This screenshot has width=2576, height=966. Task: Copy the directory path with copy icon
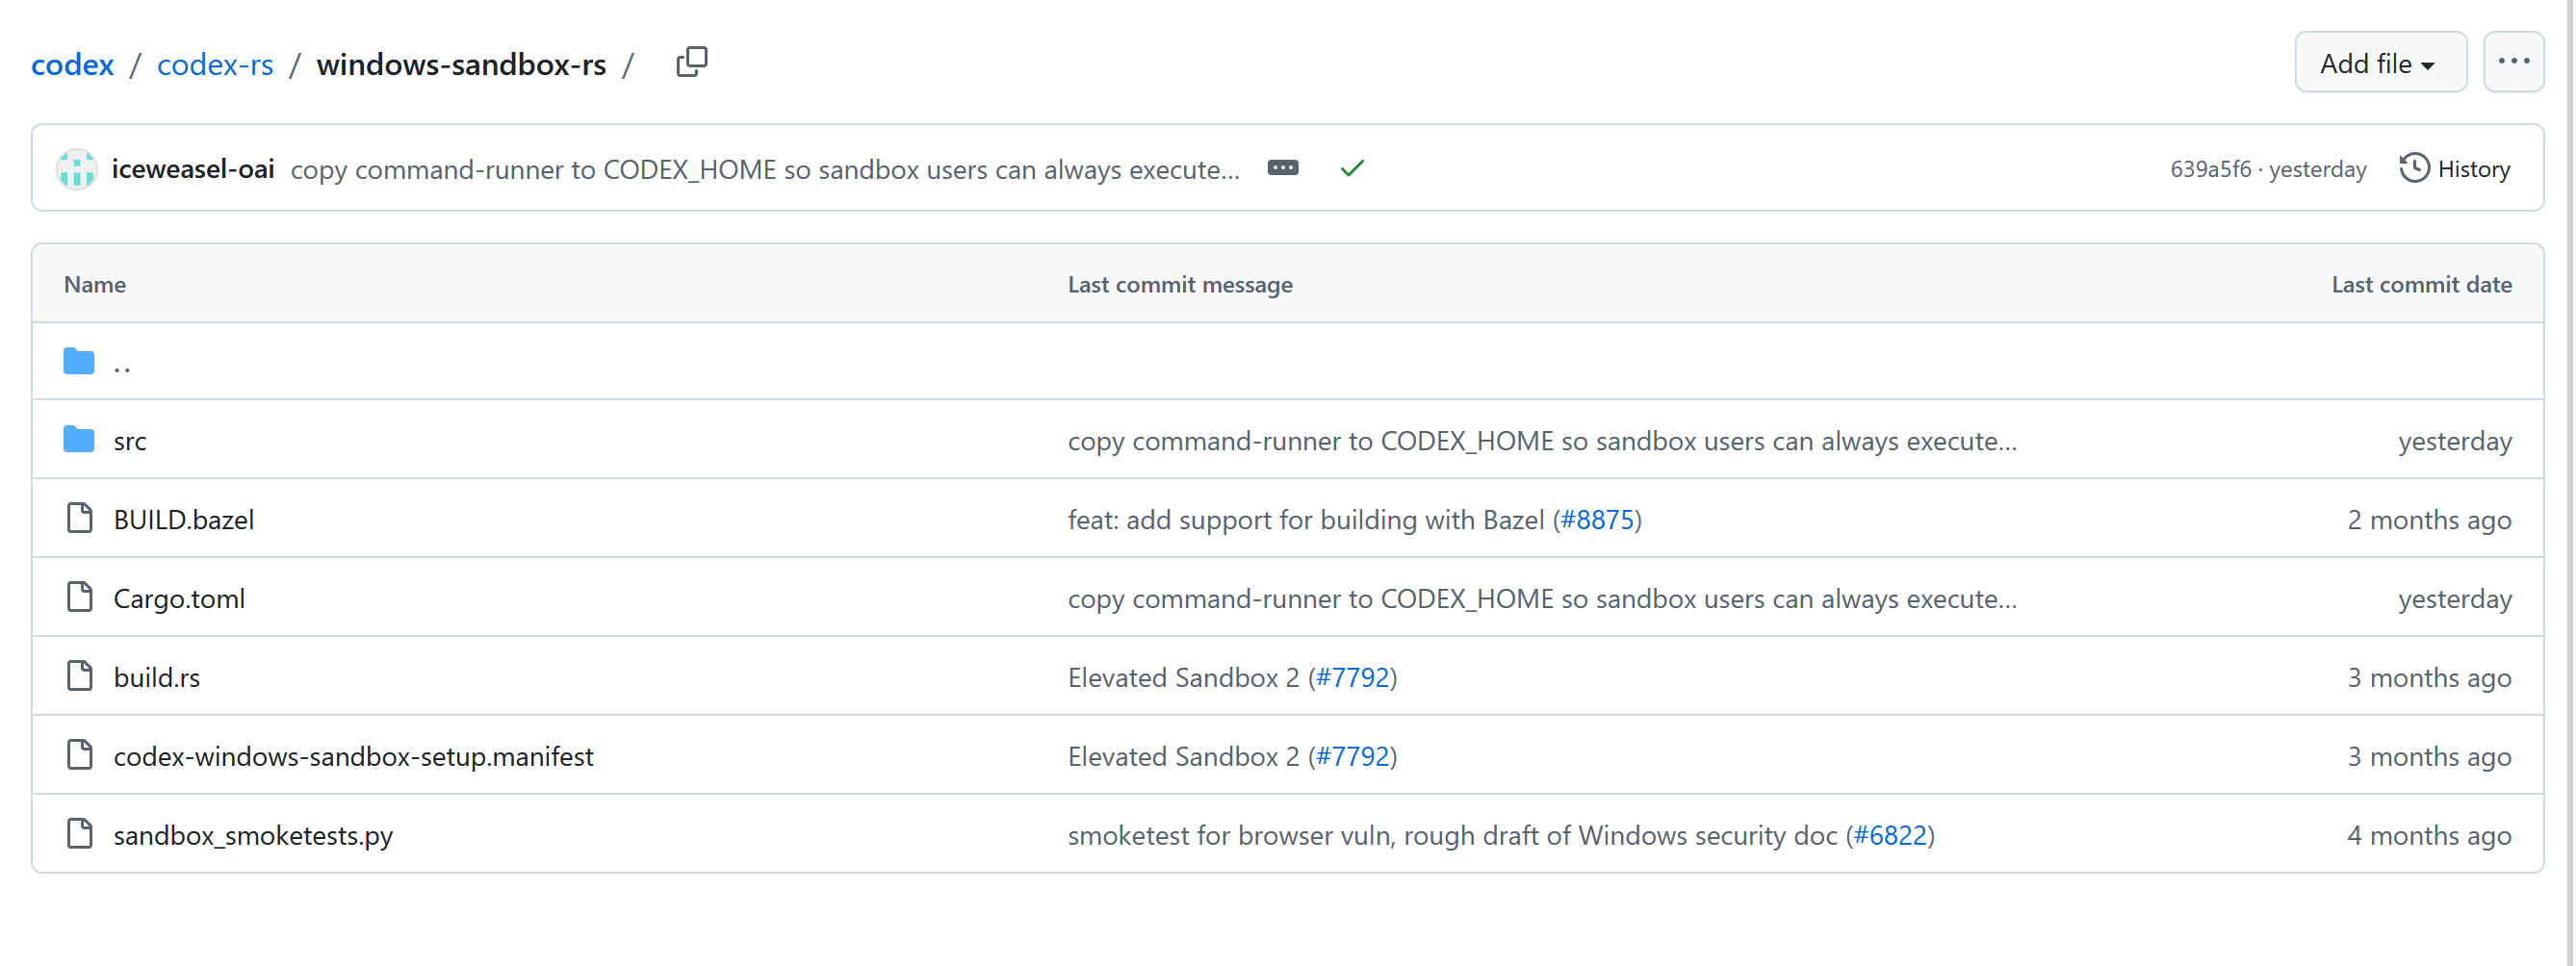(691, 63)
